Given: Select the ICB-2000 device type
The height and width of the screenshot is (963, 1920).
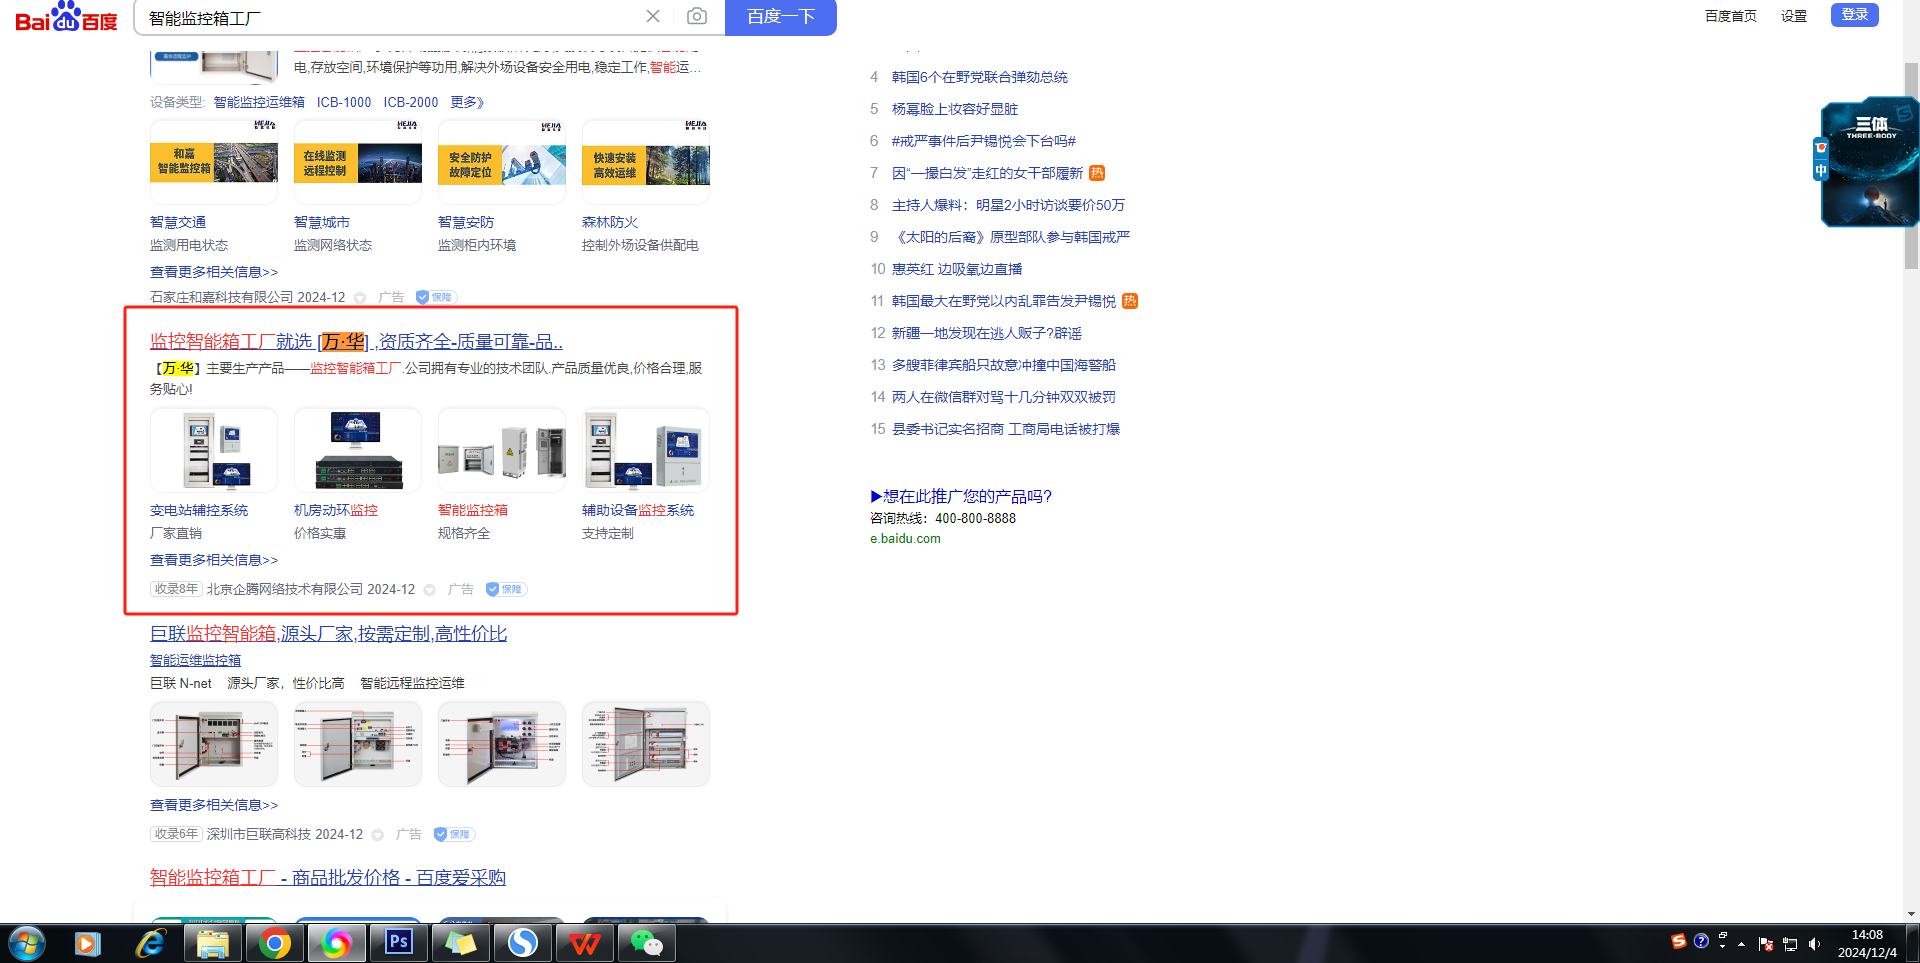Looking at the screenshot, I should point(411,102).
